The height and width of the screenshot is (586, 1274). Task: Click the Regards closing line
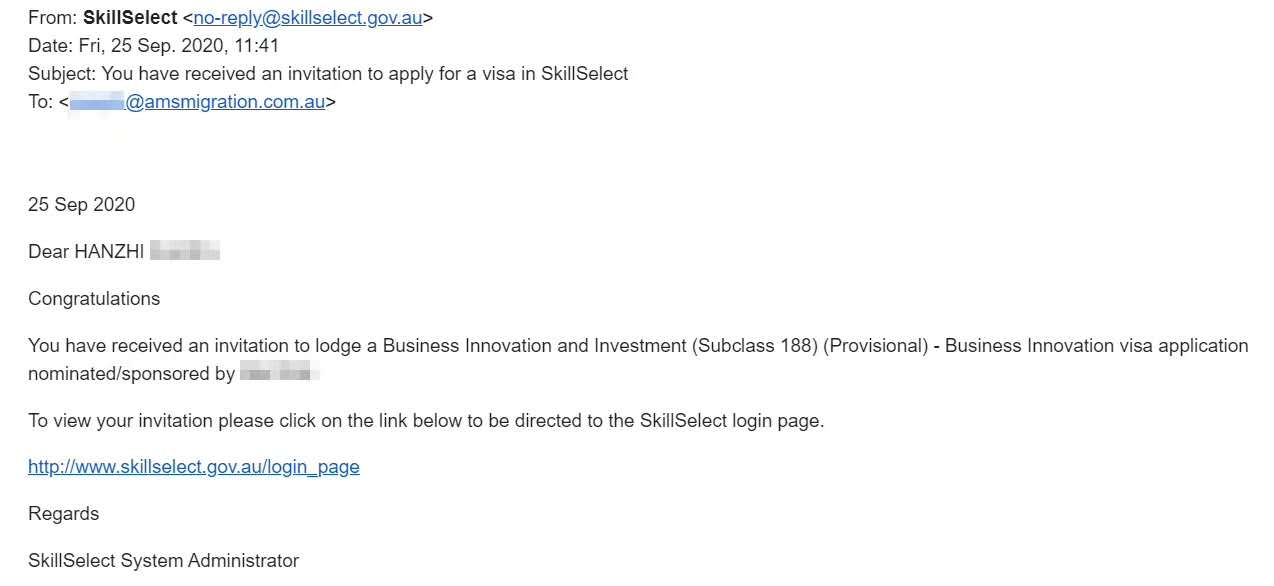click(x=64, y=514)
